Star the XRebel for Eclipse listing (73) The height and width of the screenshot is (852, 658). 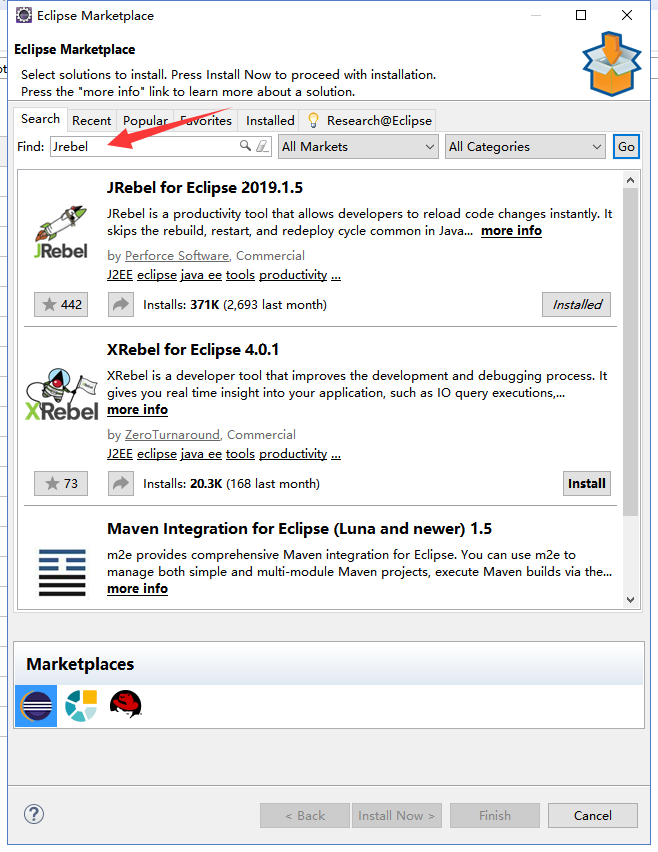61,484
